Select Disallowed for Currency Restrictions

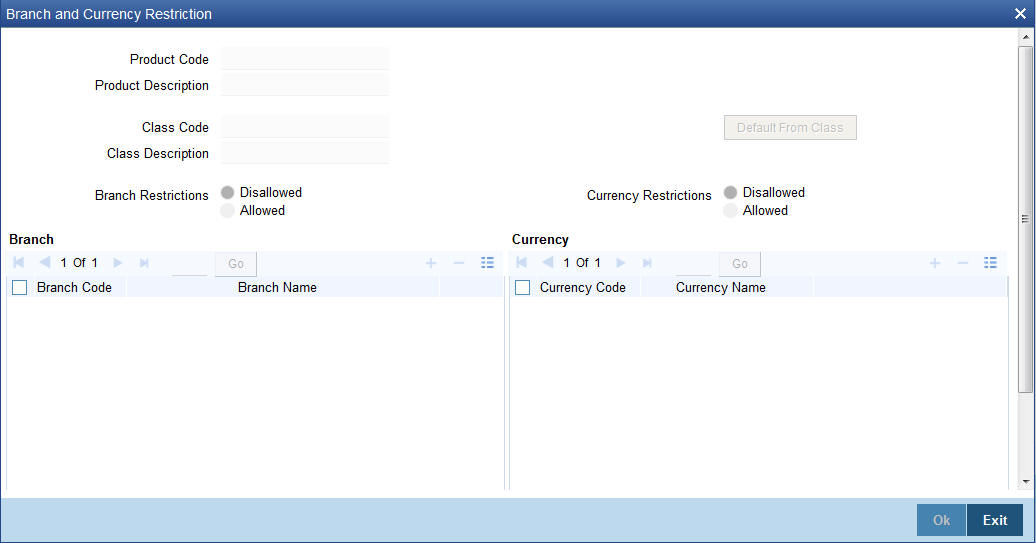(730, 192)
